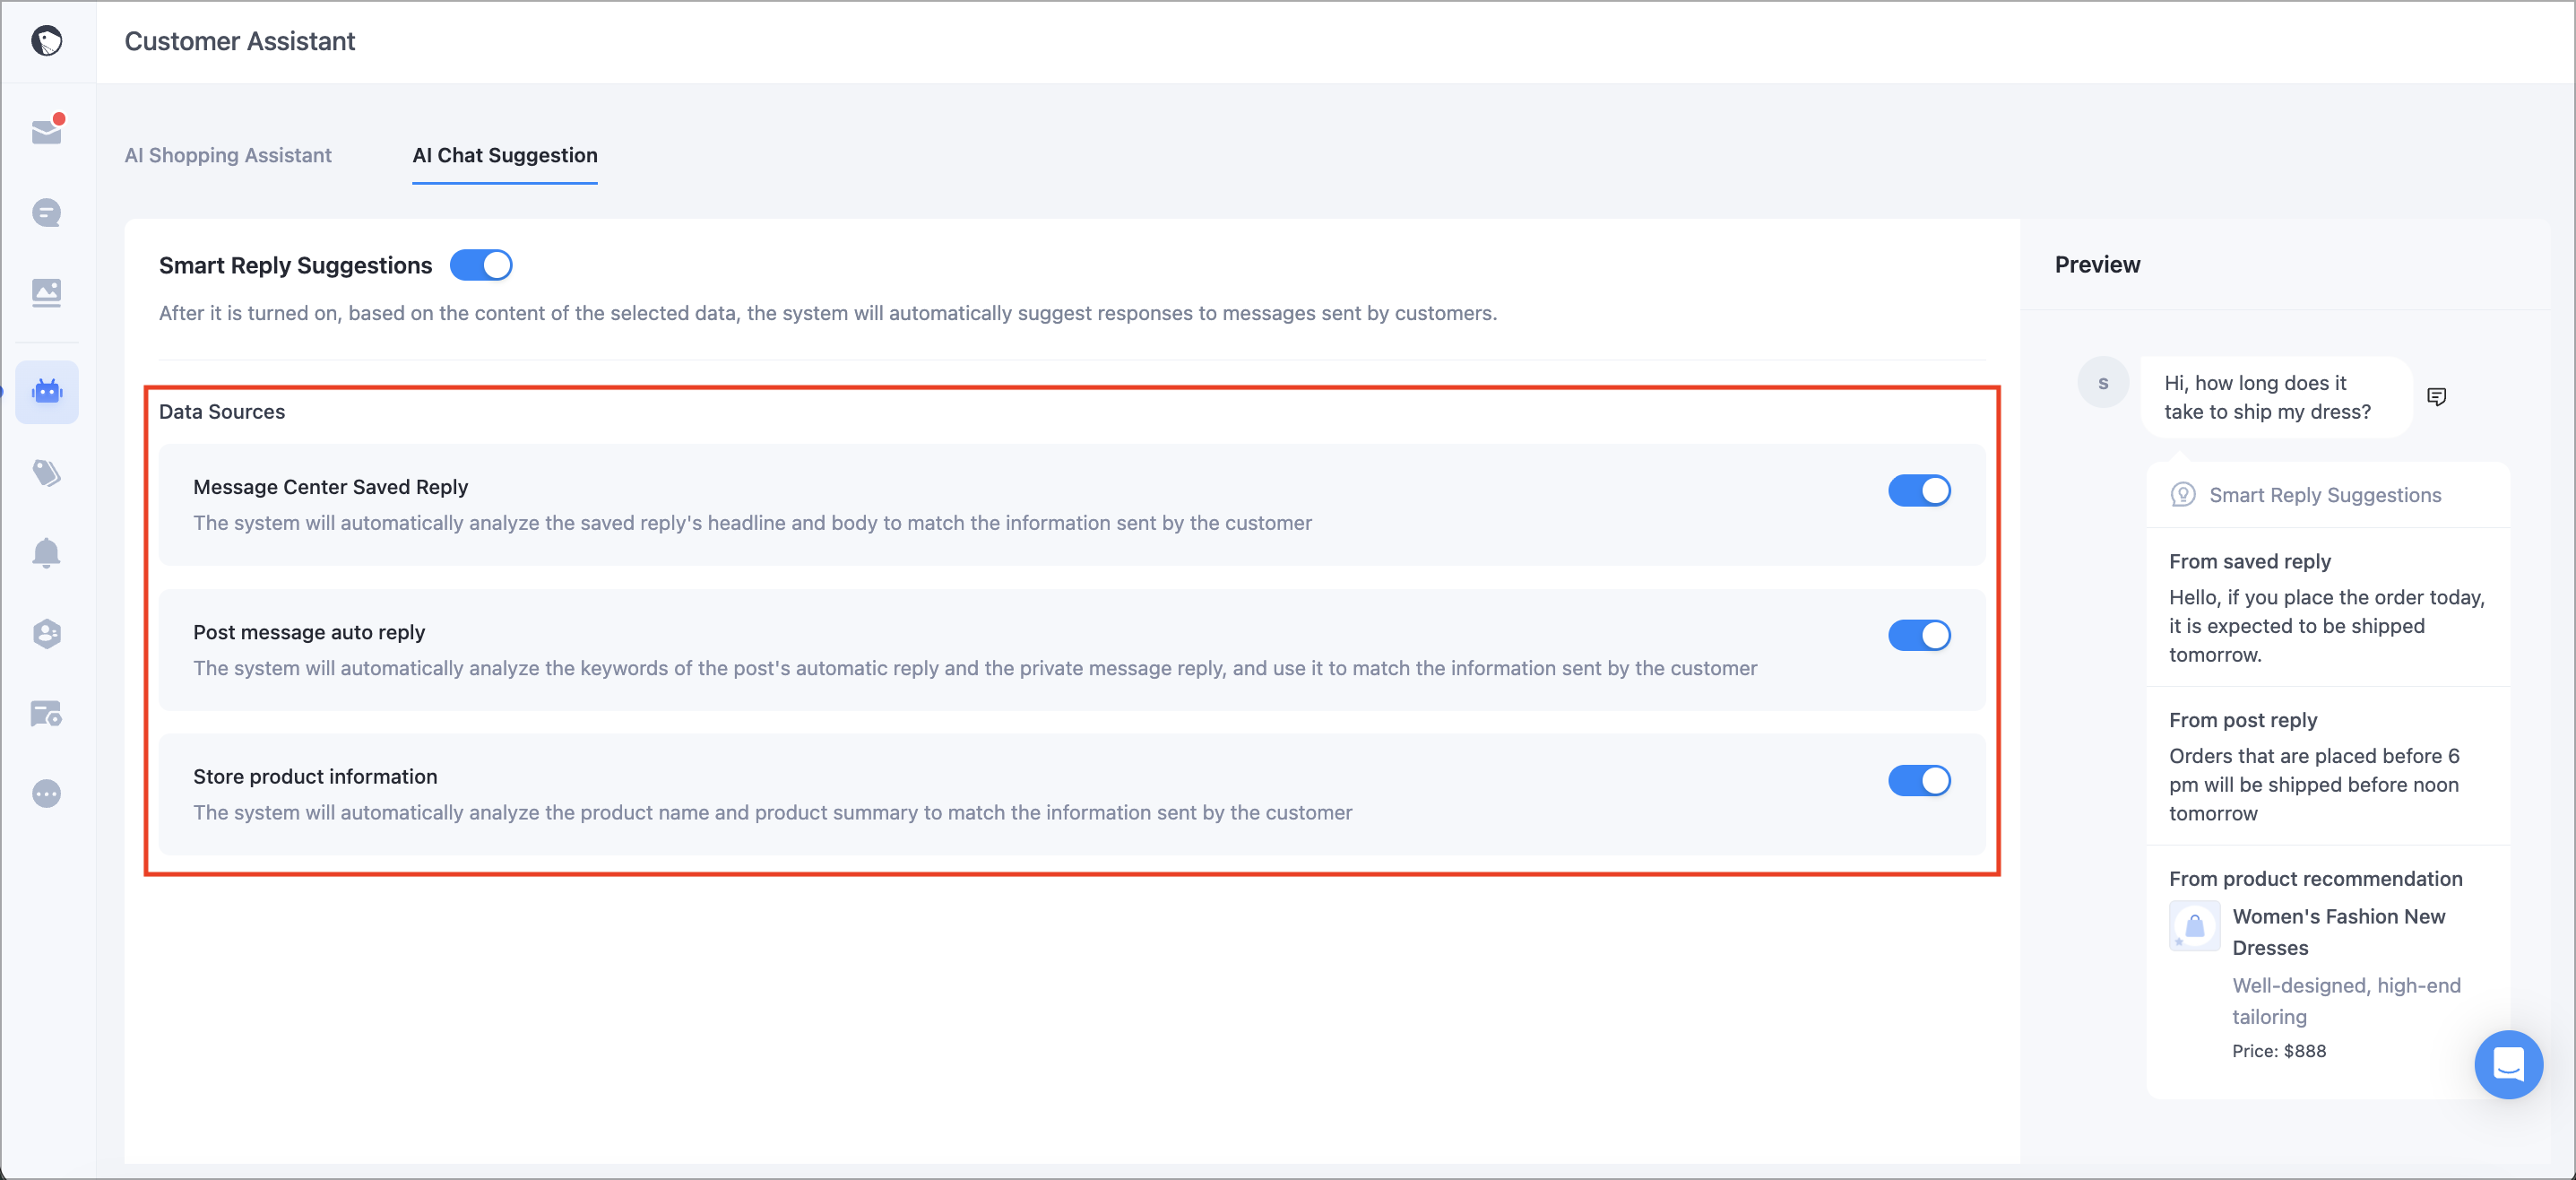The image size is (2576, 1180).
Task: Click the product bag thumbnail in preview
Action: (2194, 926)
